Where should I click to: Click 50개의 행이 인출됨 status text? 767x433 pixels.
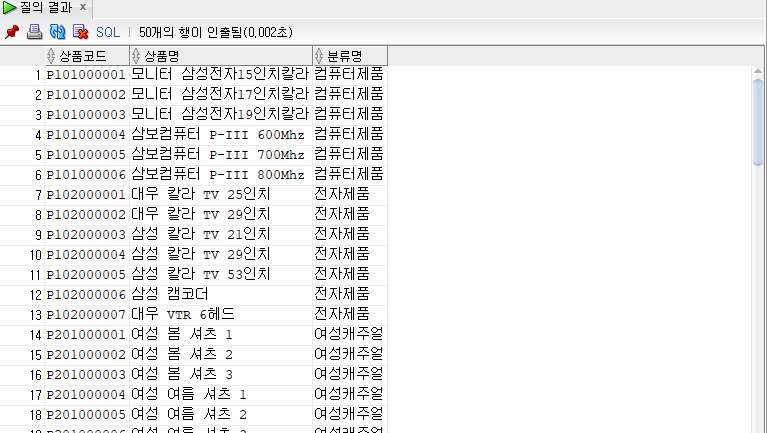tap(216, 32)
